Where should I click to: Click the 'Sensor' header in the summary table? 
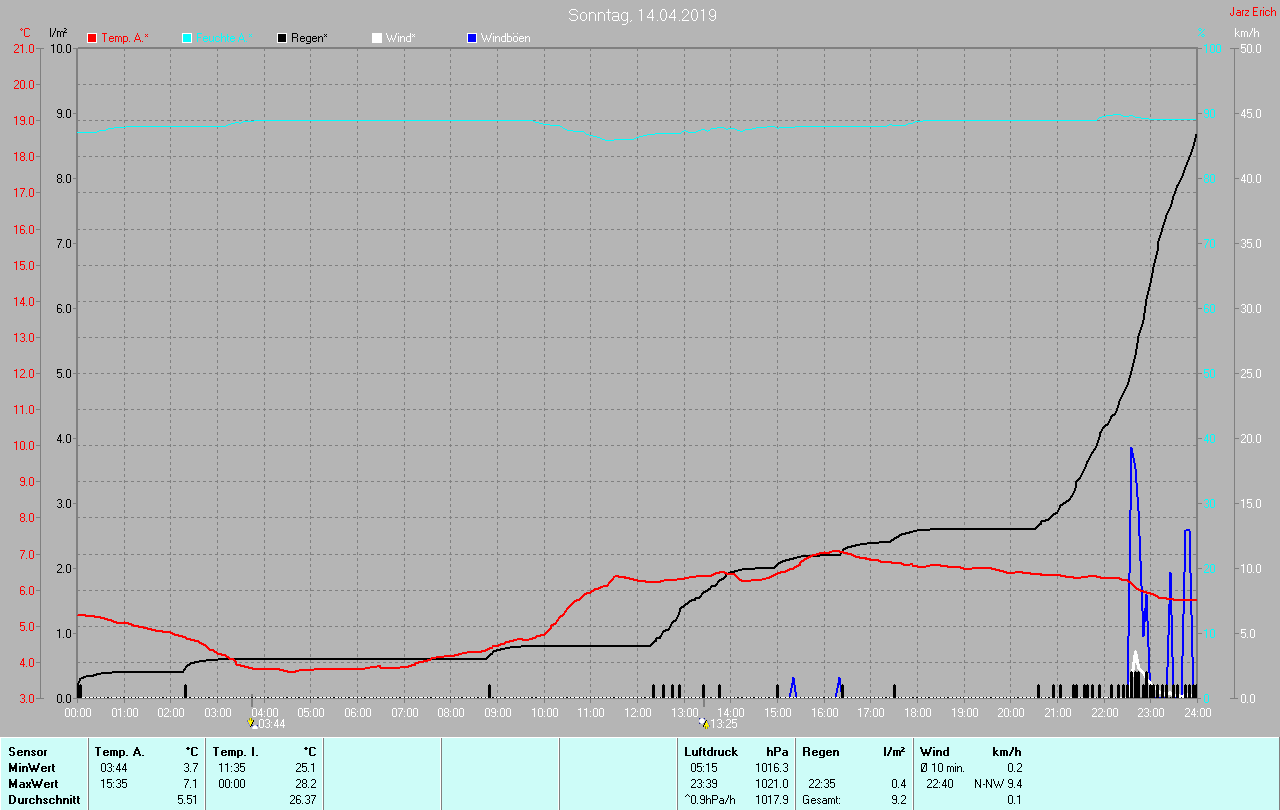point(27,752)
